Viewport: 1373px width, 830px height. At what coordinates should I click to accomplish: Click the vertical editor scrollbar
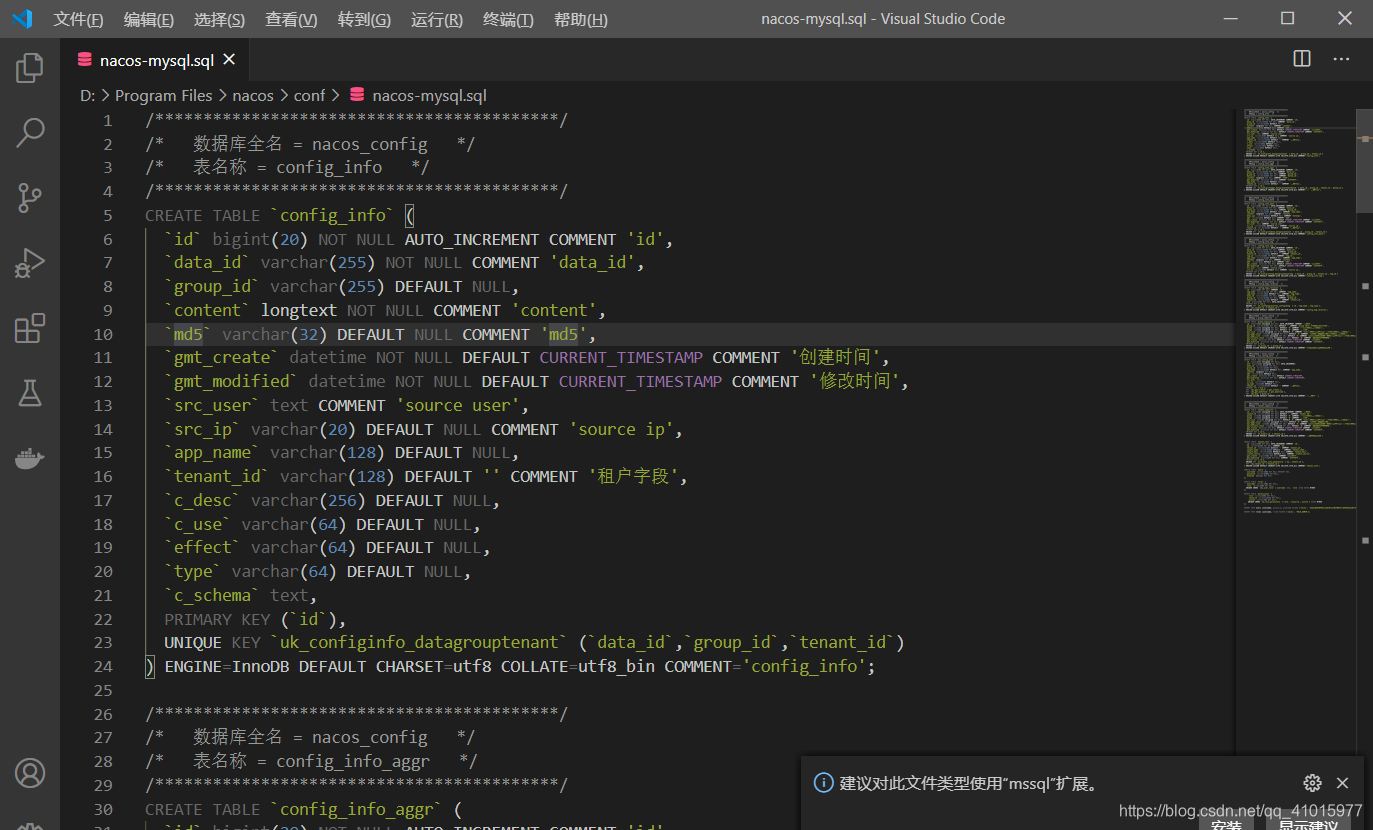(x=1365, y=160)
